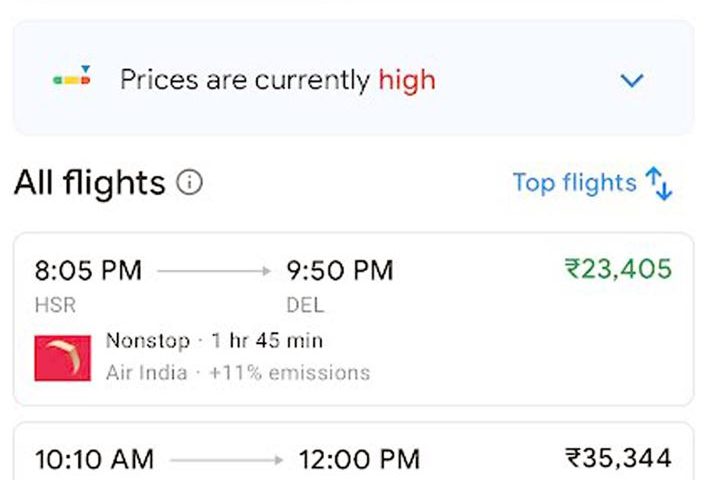
Task: Click the 8:05 PM departure time
Action: (x=88, y=270)
